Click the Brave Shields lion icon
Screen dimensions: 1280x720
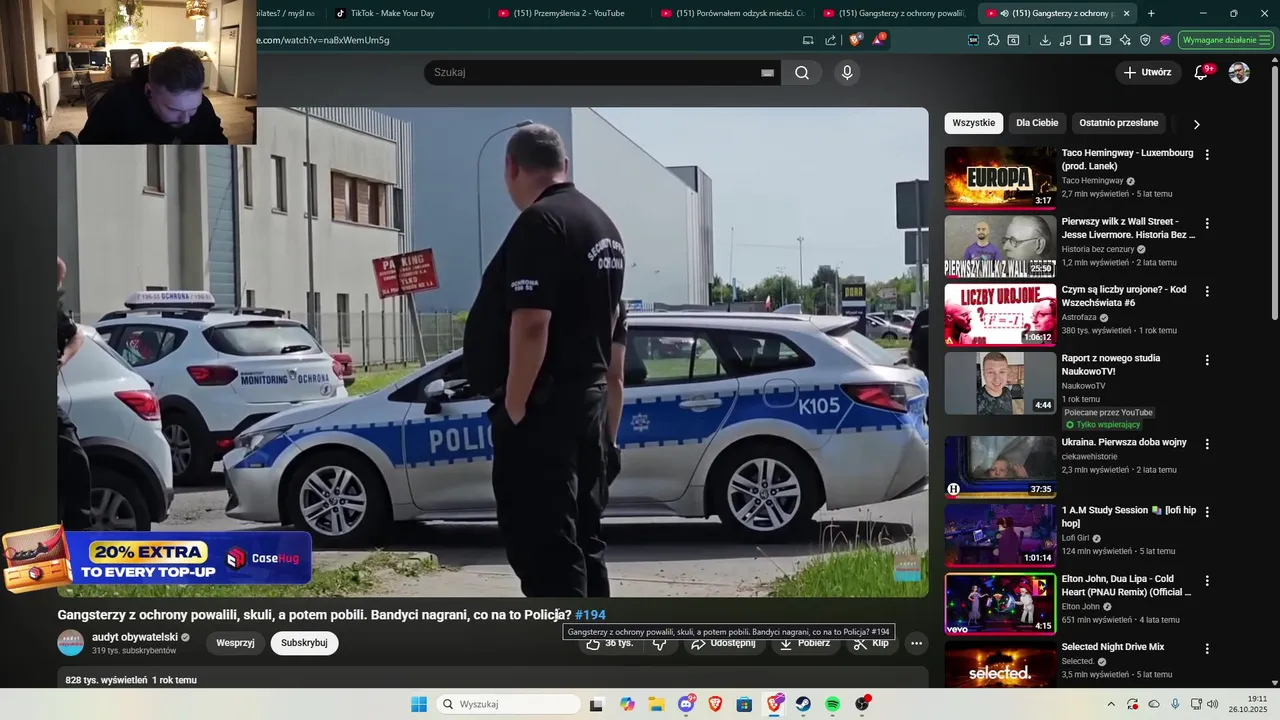[x=854, y=40]
